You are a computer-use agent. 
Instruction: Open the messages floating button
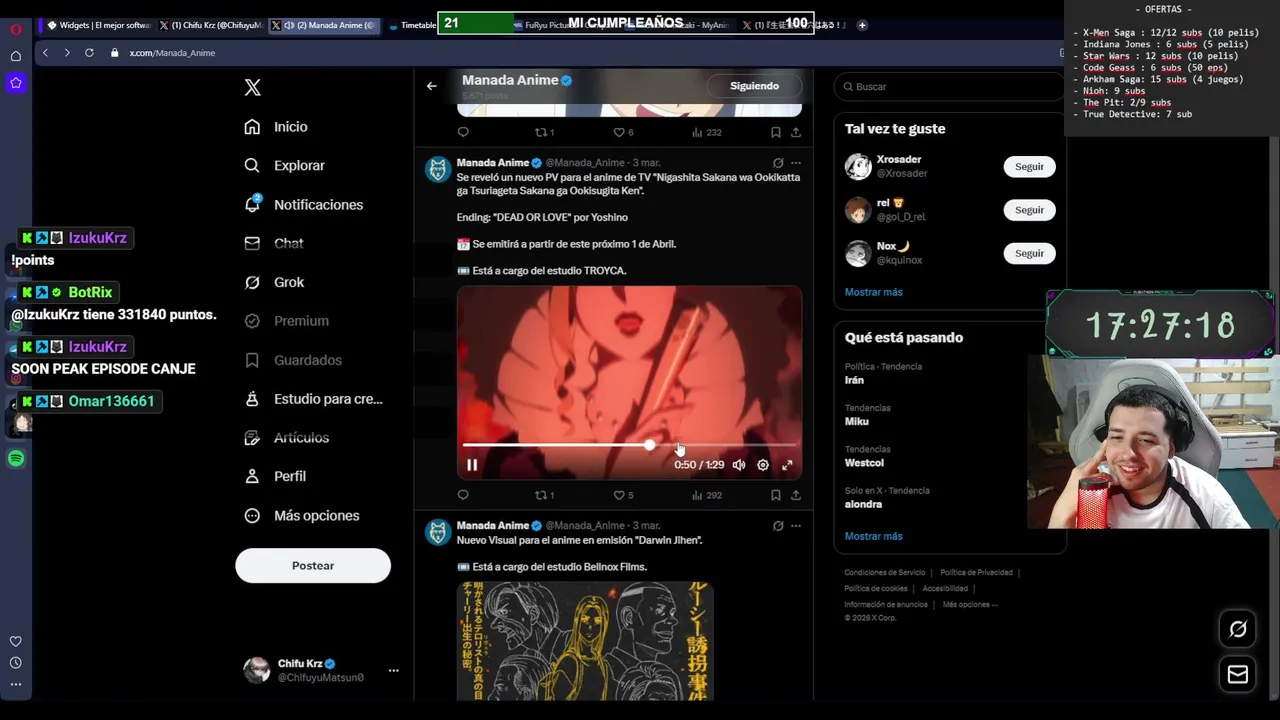point(1238,675)
